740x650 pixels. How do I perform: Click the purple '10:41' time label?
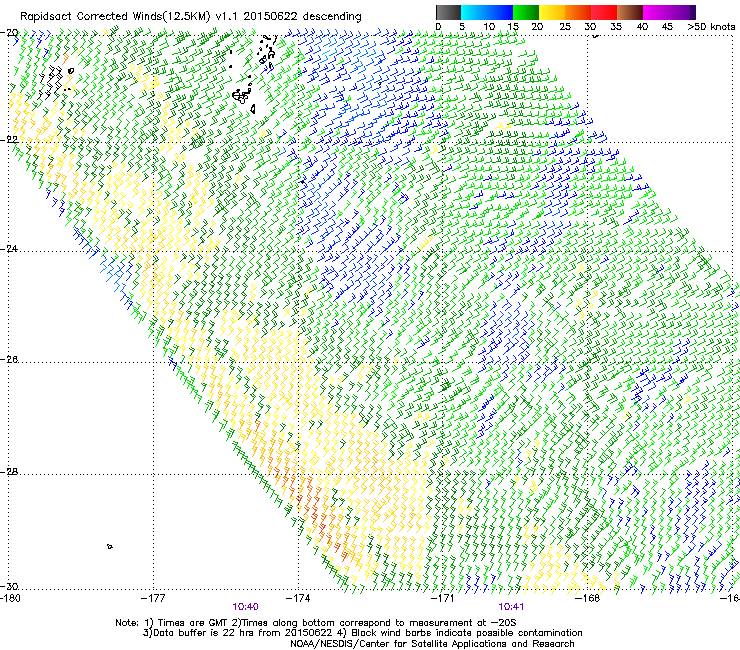pos(511,607)
